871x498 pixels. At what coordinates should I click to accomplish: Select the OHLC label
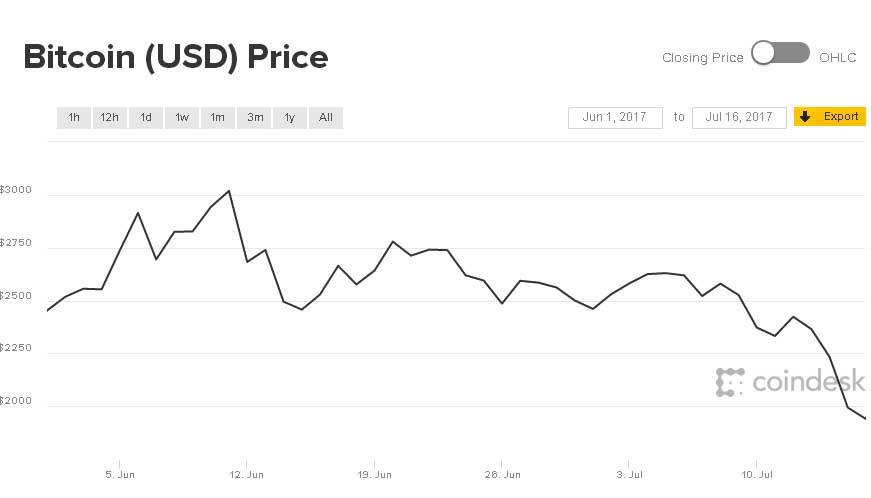click(x=838, y=58)
